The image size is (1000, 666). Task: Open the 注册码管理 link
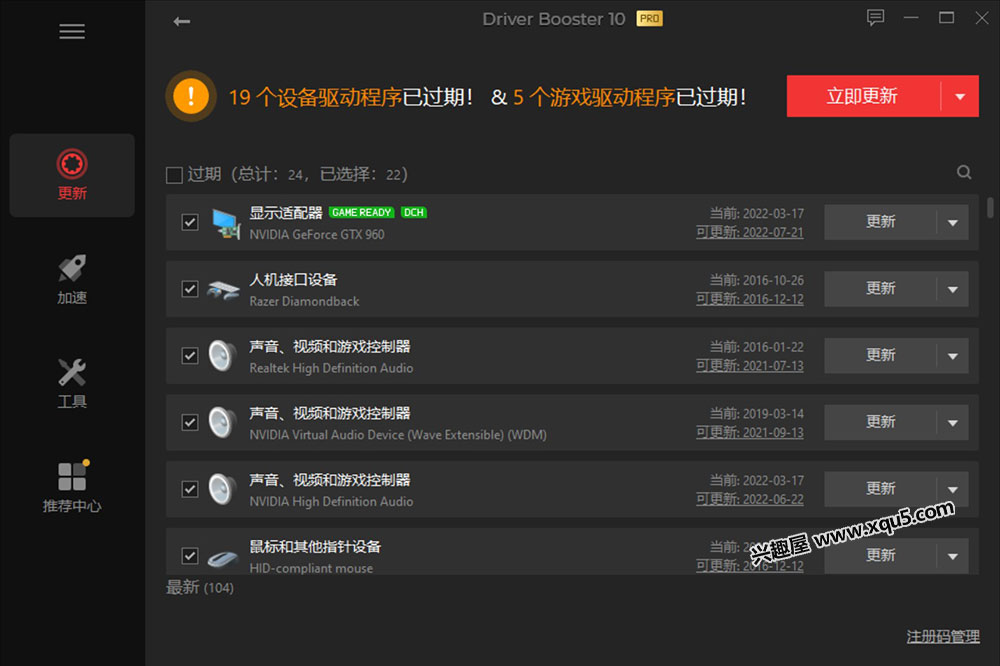943,637
